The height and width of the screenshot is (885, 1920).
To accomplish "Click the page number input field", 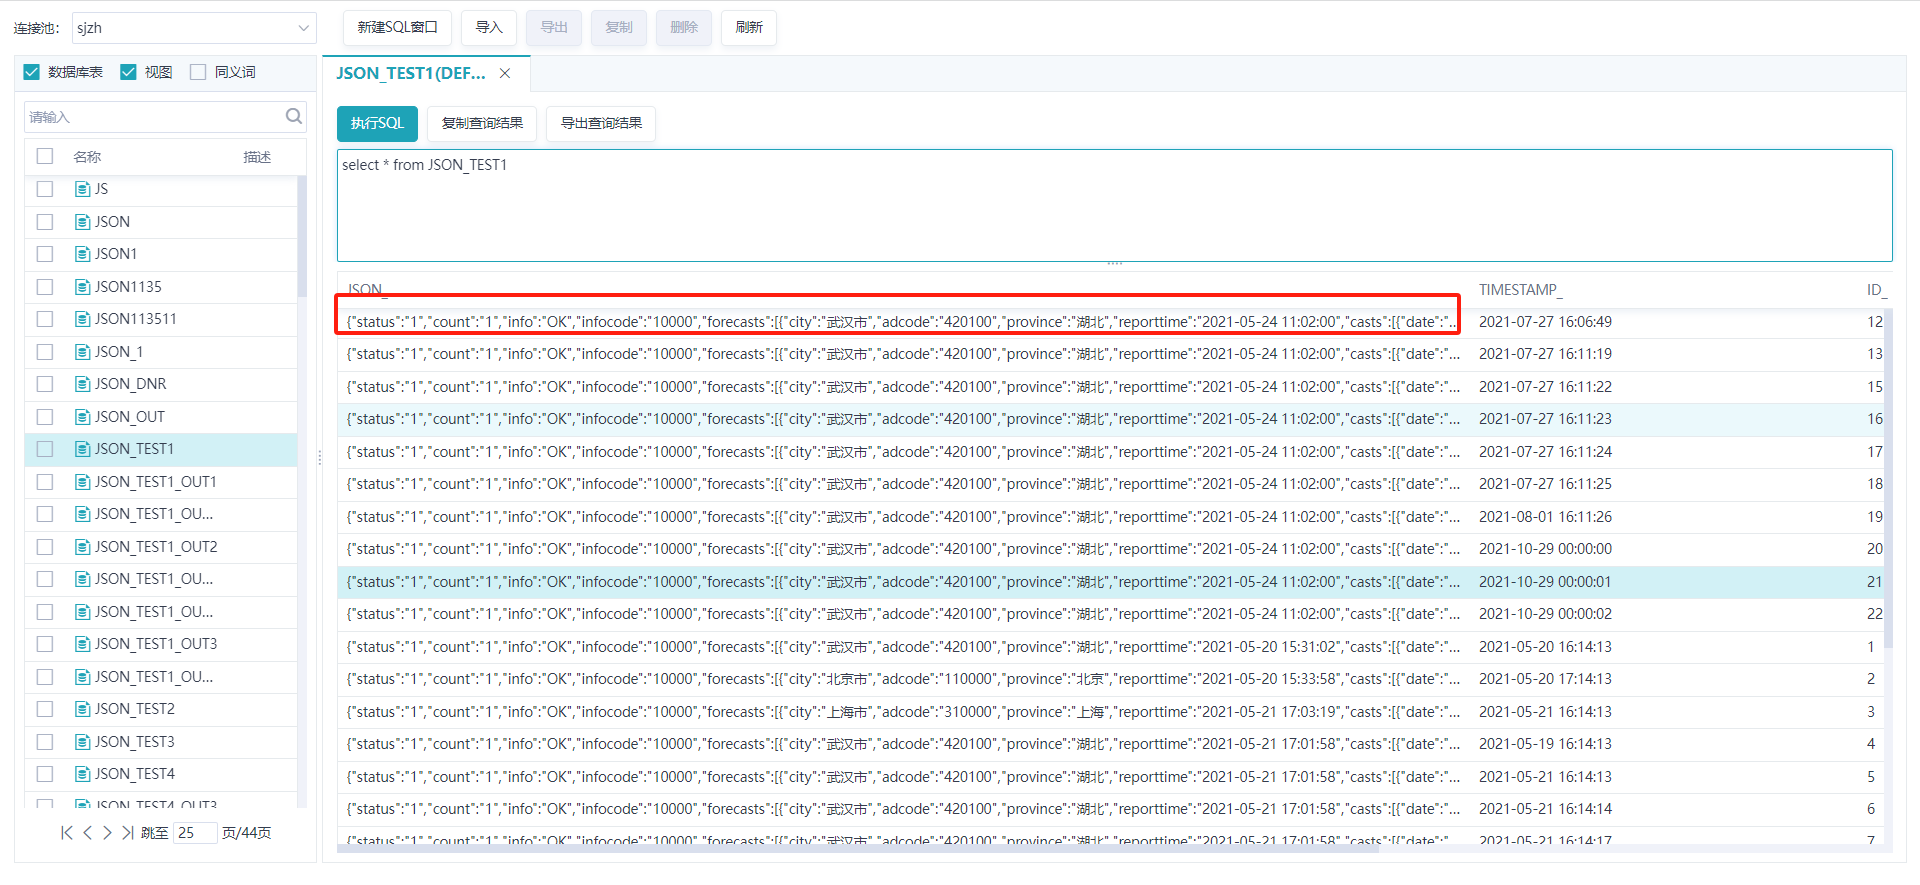I will [195, 833].
